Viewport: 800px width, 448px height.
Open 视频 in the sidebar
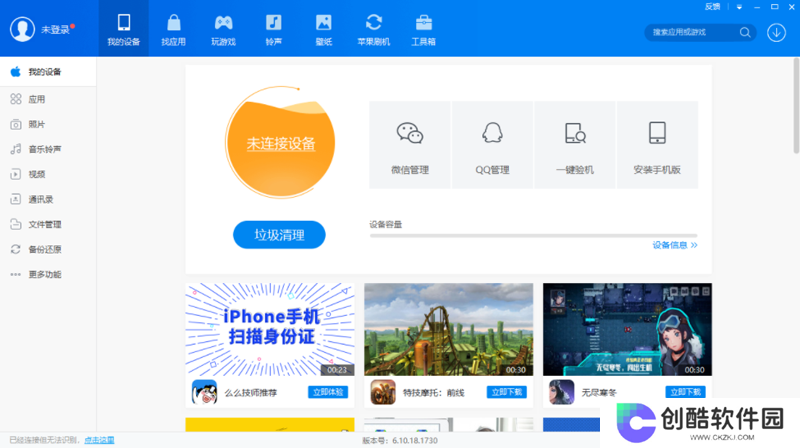[x=48, y=174]
